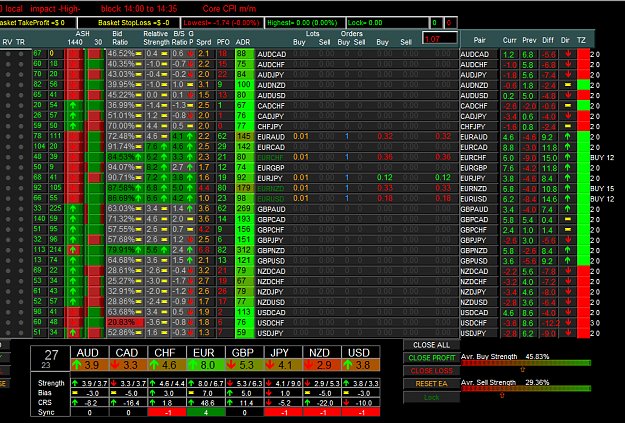Select the USDJPY pair in the center list
Viewport: 625px width, 423px height.
pyautogui.click(x=270, y=333)
